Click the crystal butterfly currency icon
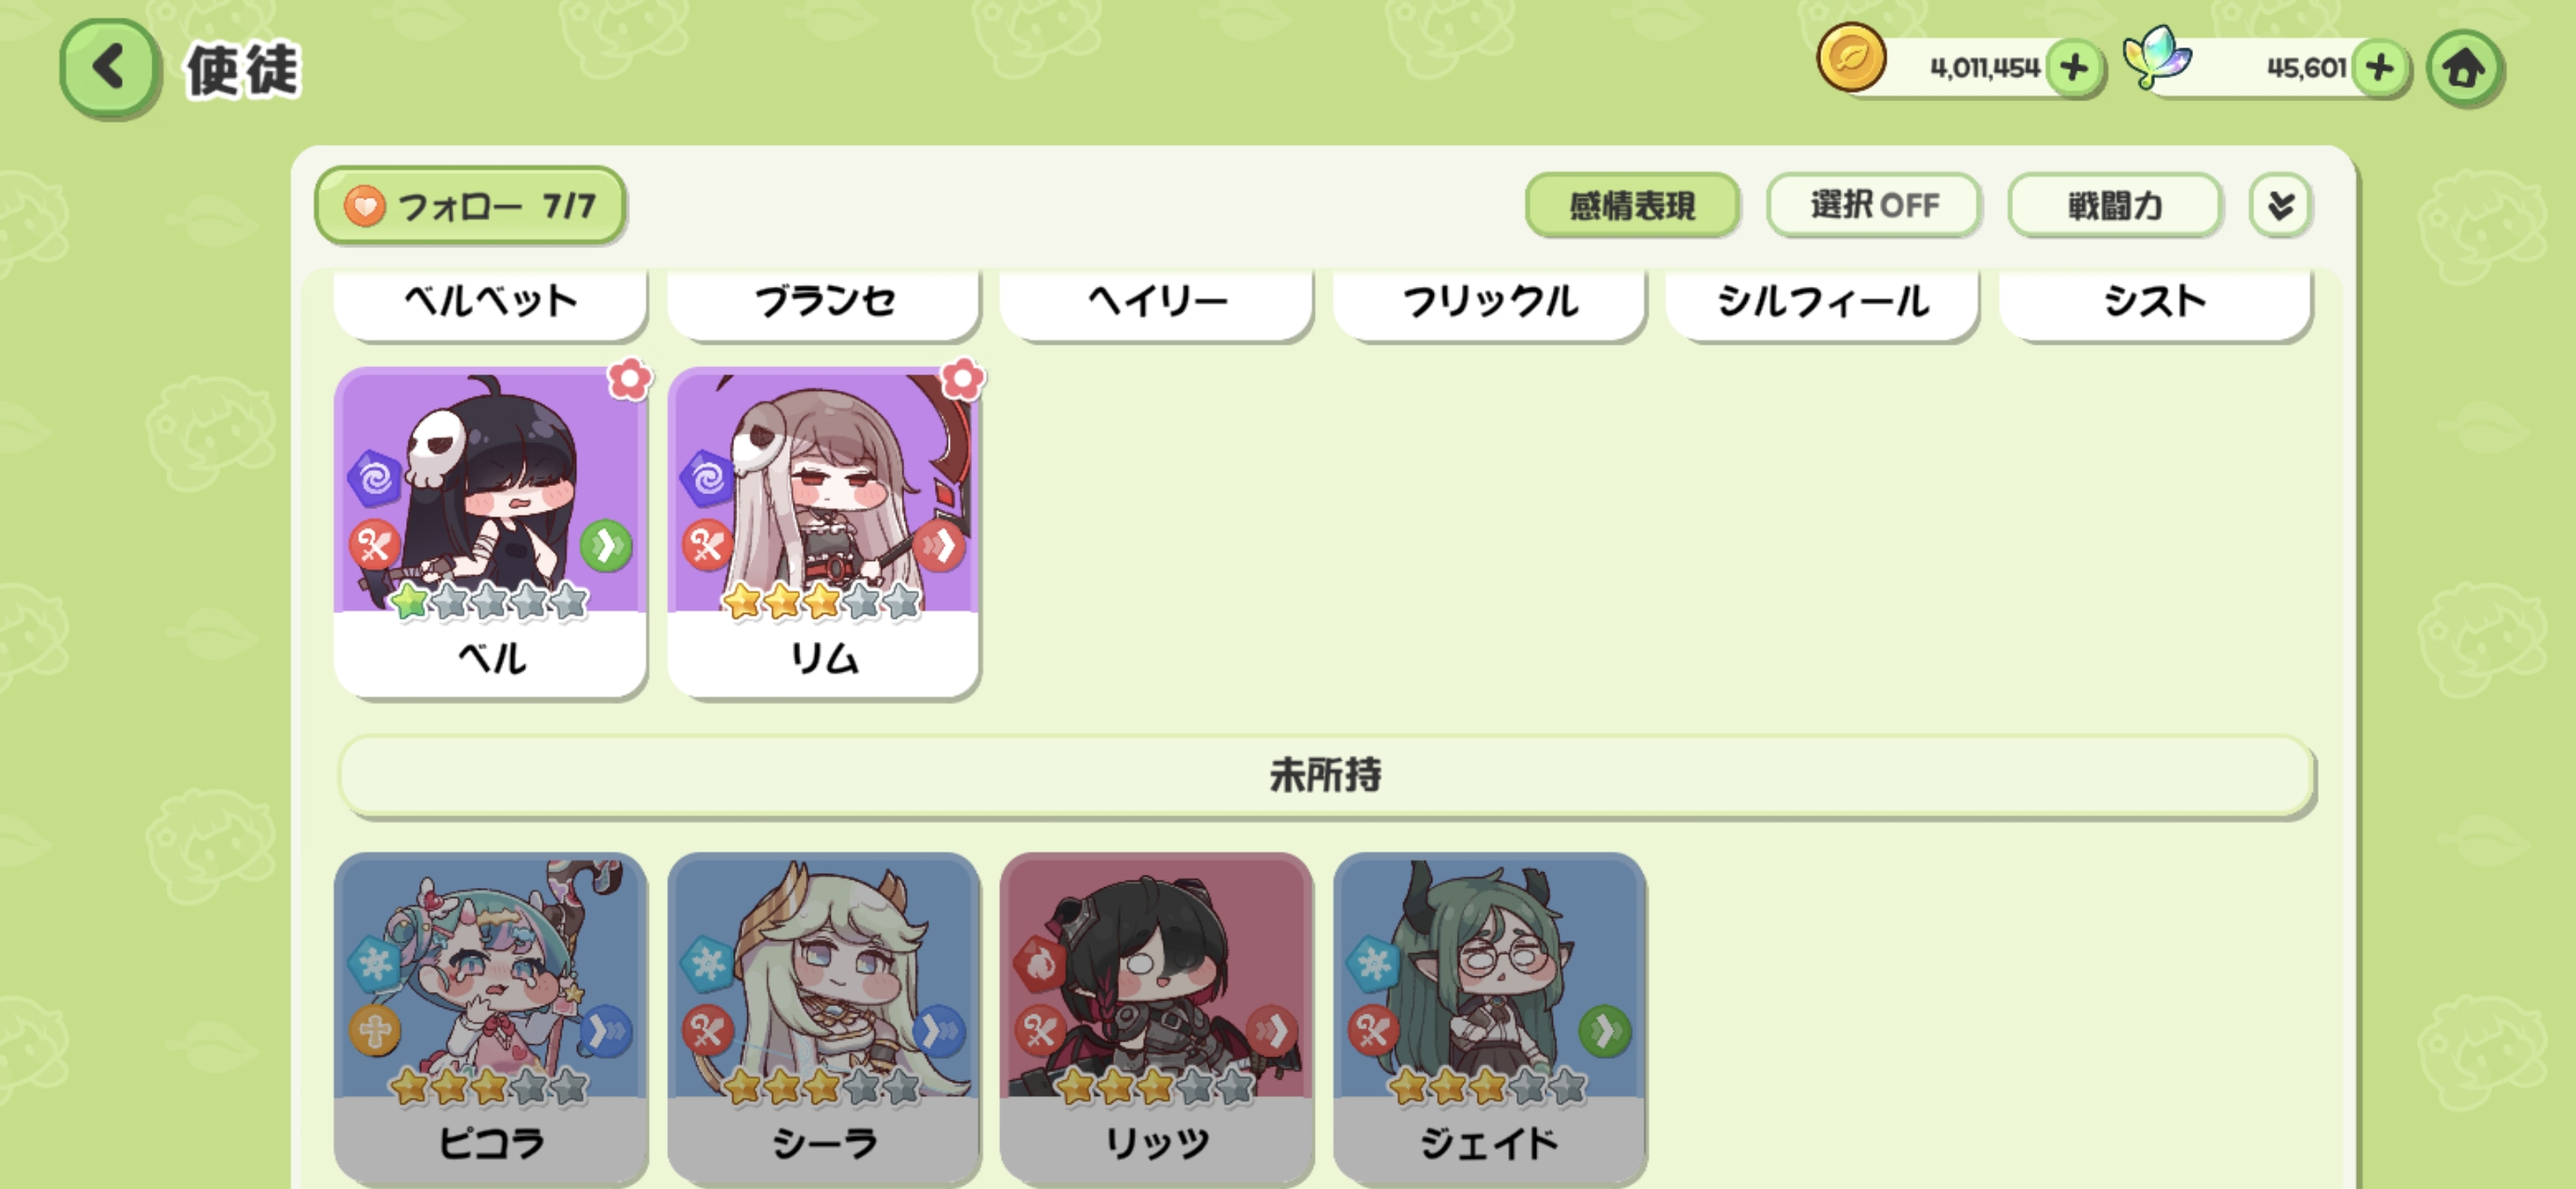Image resolution: width=2576 pixels, height=1189 pixels. tap(2158, 57)
